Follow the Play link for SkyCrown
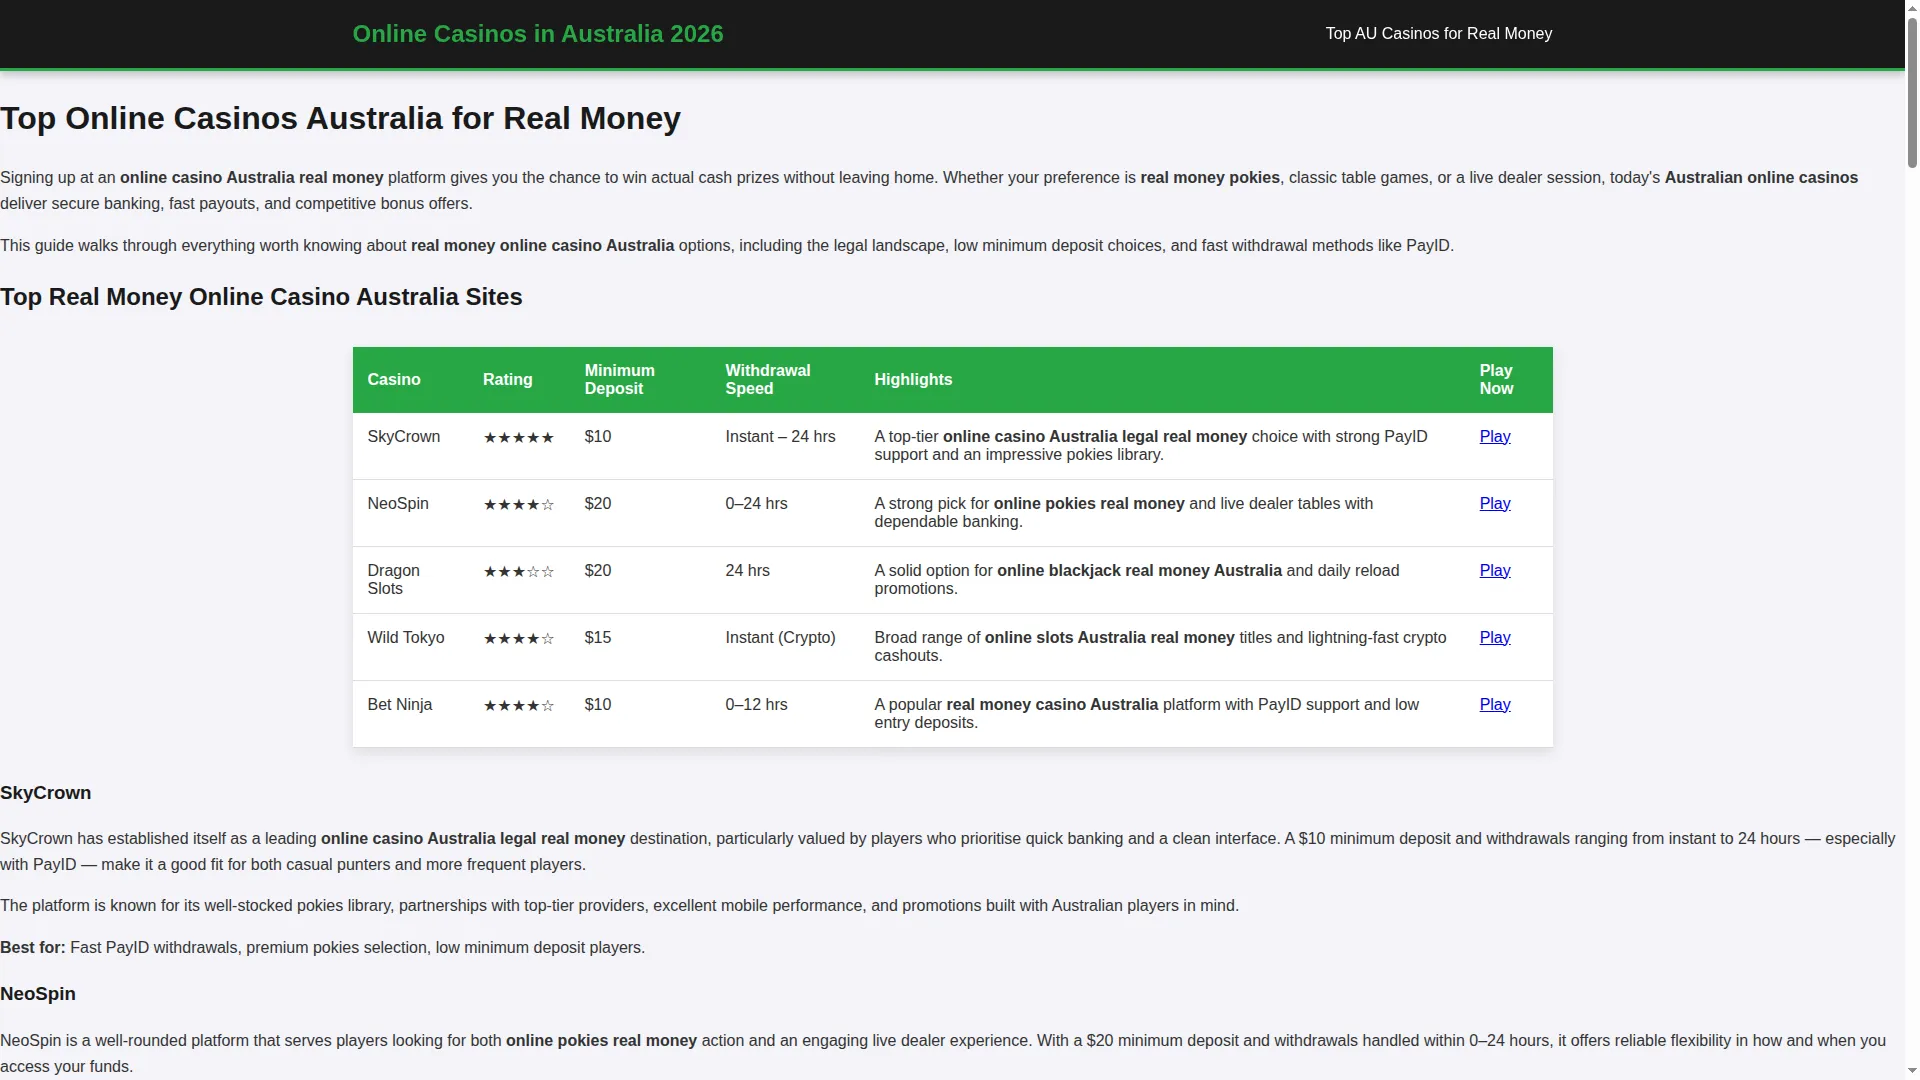Image resolution: width=1920 pixels, height=1080 pixels. pos(1494,437)
